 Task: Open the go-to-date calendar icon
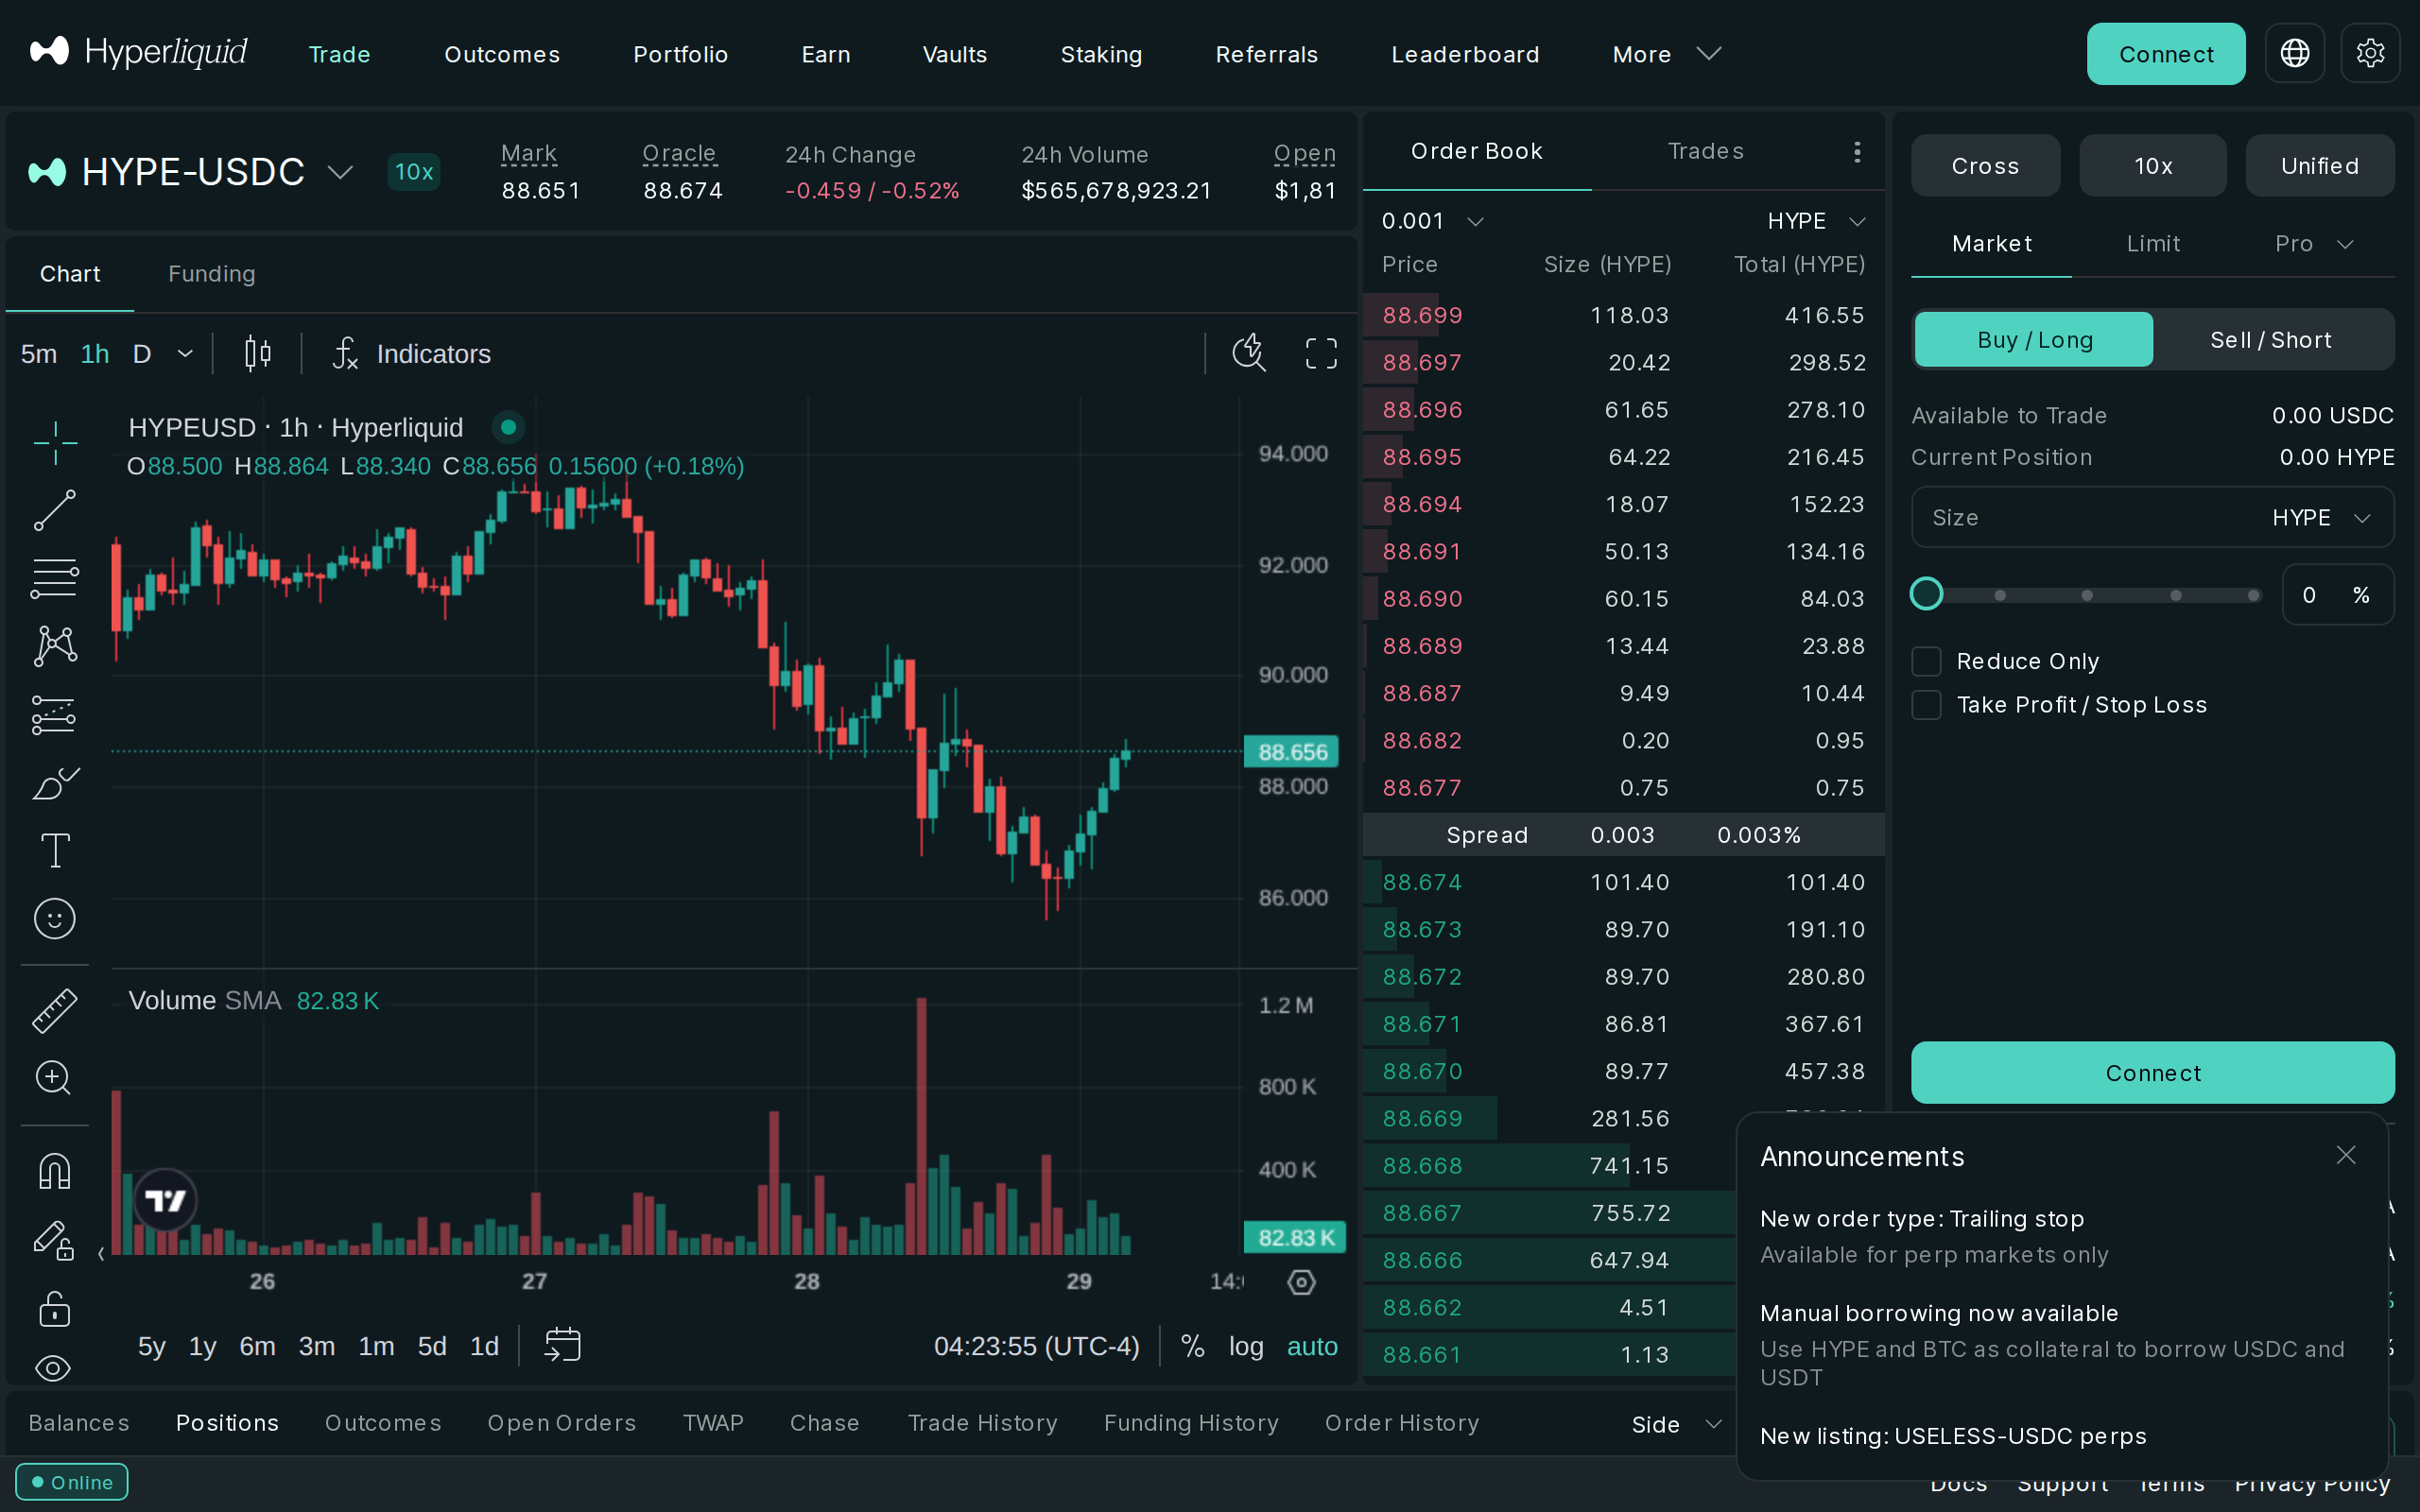(562, 1345)
